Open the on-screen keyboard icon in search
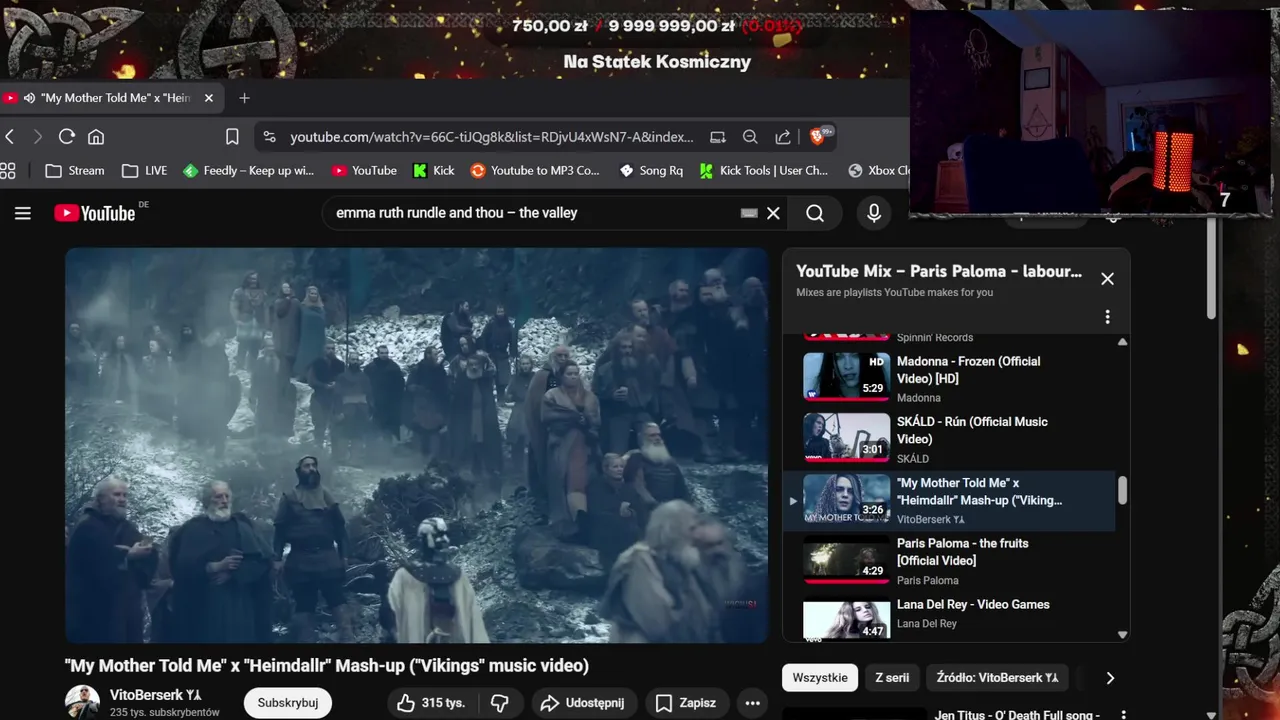This screenshot has height=720, width=1280. pos(749,213)
